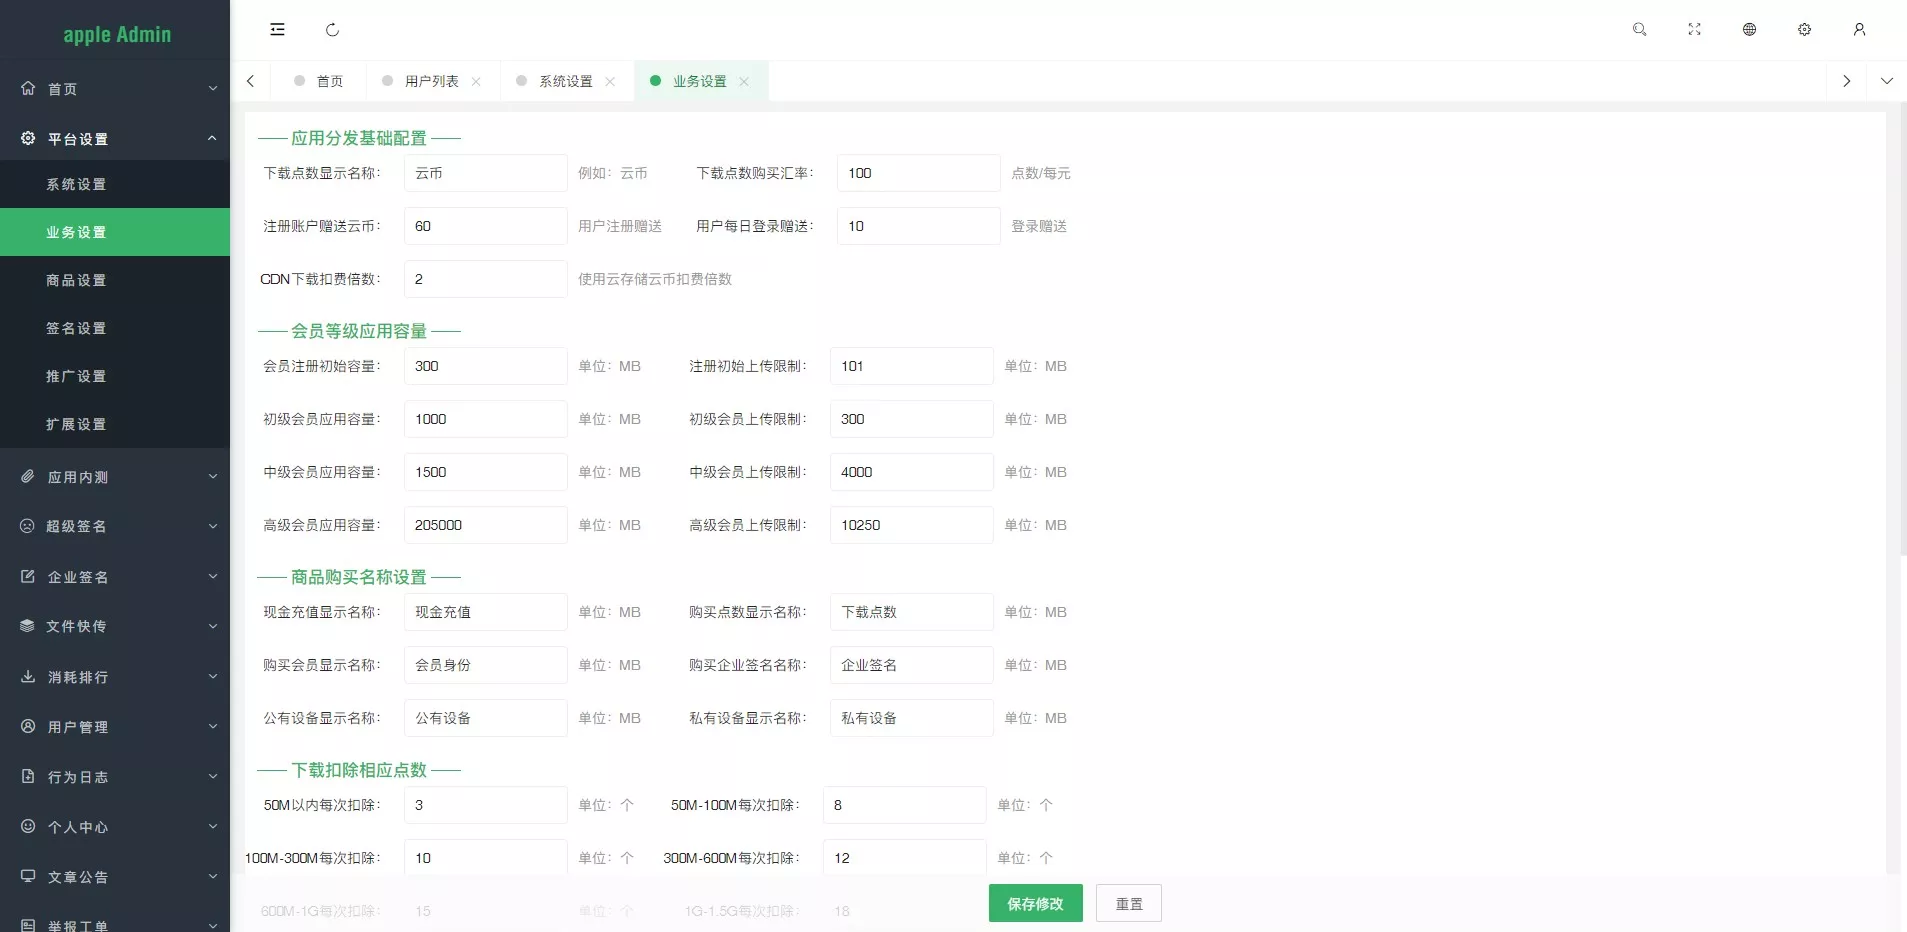The width and height of the screenshot is (1907, 932).
Task: Click the 保存修改 button
Action: (1035, 903)
